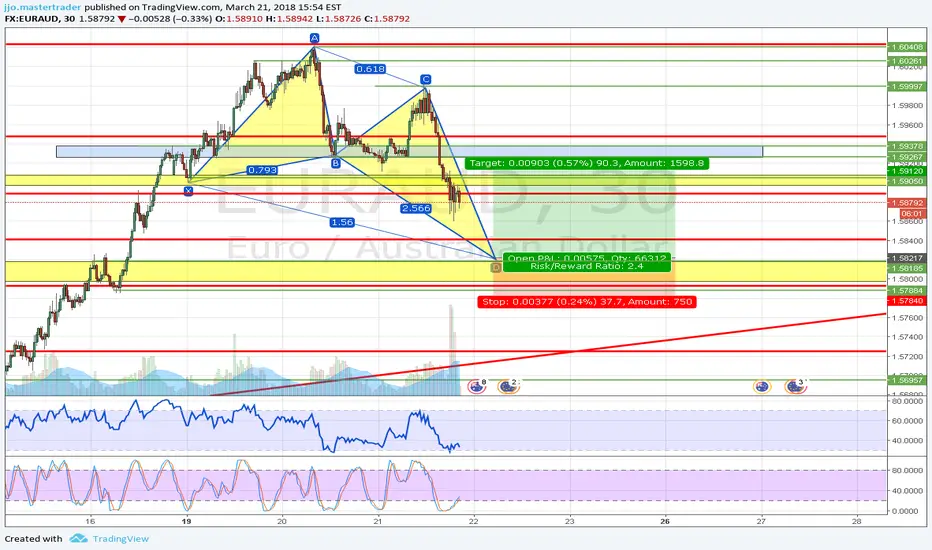Select the red Stop label of the long position
The width and height of the screenshot is (932, 550).
587,301
